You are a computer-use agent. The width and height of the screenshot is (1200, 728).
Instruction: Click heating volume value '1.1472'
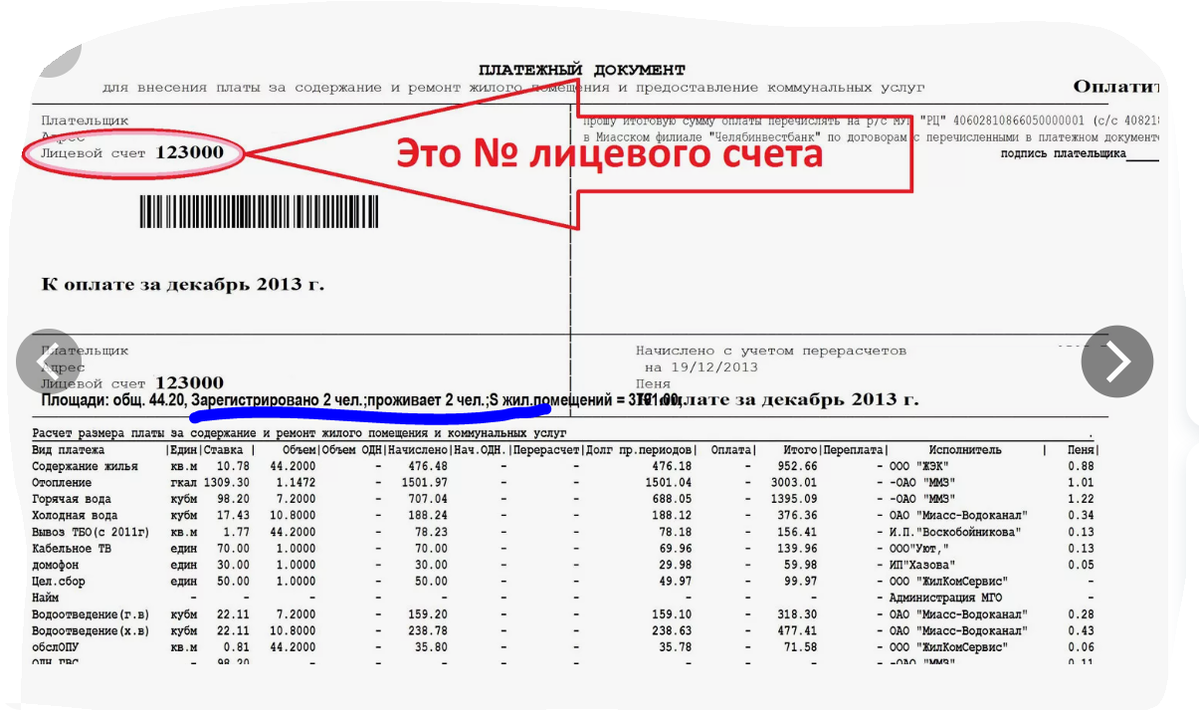pyautogui.click(x=295, y=483)
